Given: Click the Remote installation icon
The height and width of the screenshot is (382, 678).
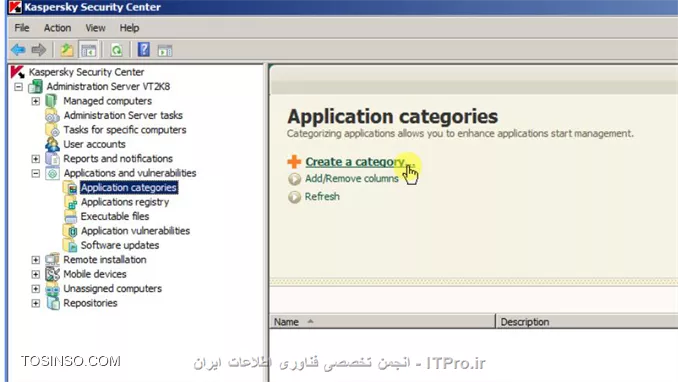Looking at the screenshot, I should point(52,260).
